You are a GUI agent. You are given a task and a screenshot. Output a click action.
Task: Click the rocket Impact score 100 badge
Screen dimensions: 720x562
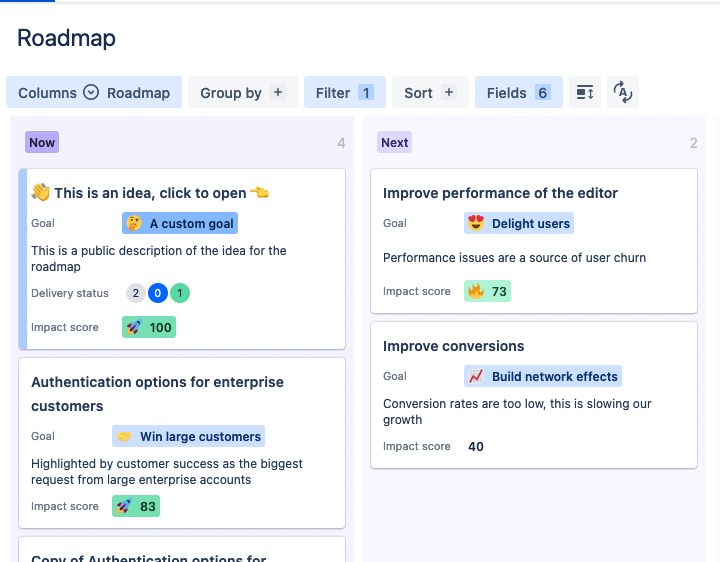pos(149,327)
